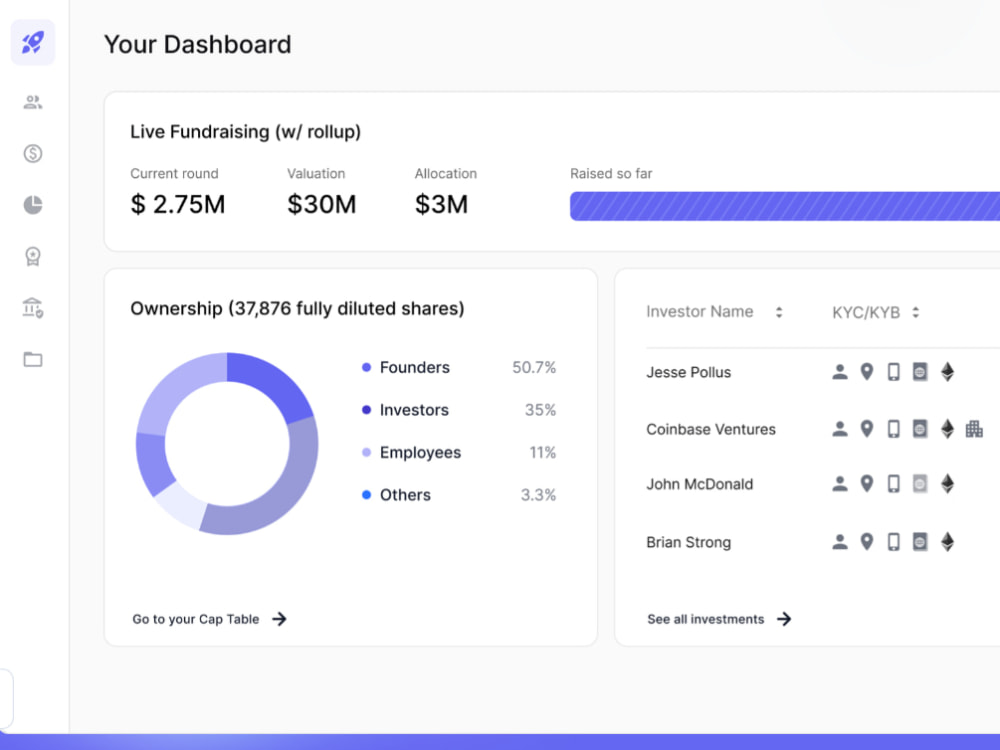Click Jesse Pollus Ethereum icon
The width and height of the screenshot is (1000, 750).
947,372
